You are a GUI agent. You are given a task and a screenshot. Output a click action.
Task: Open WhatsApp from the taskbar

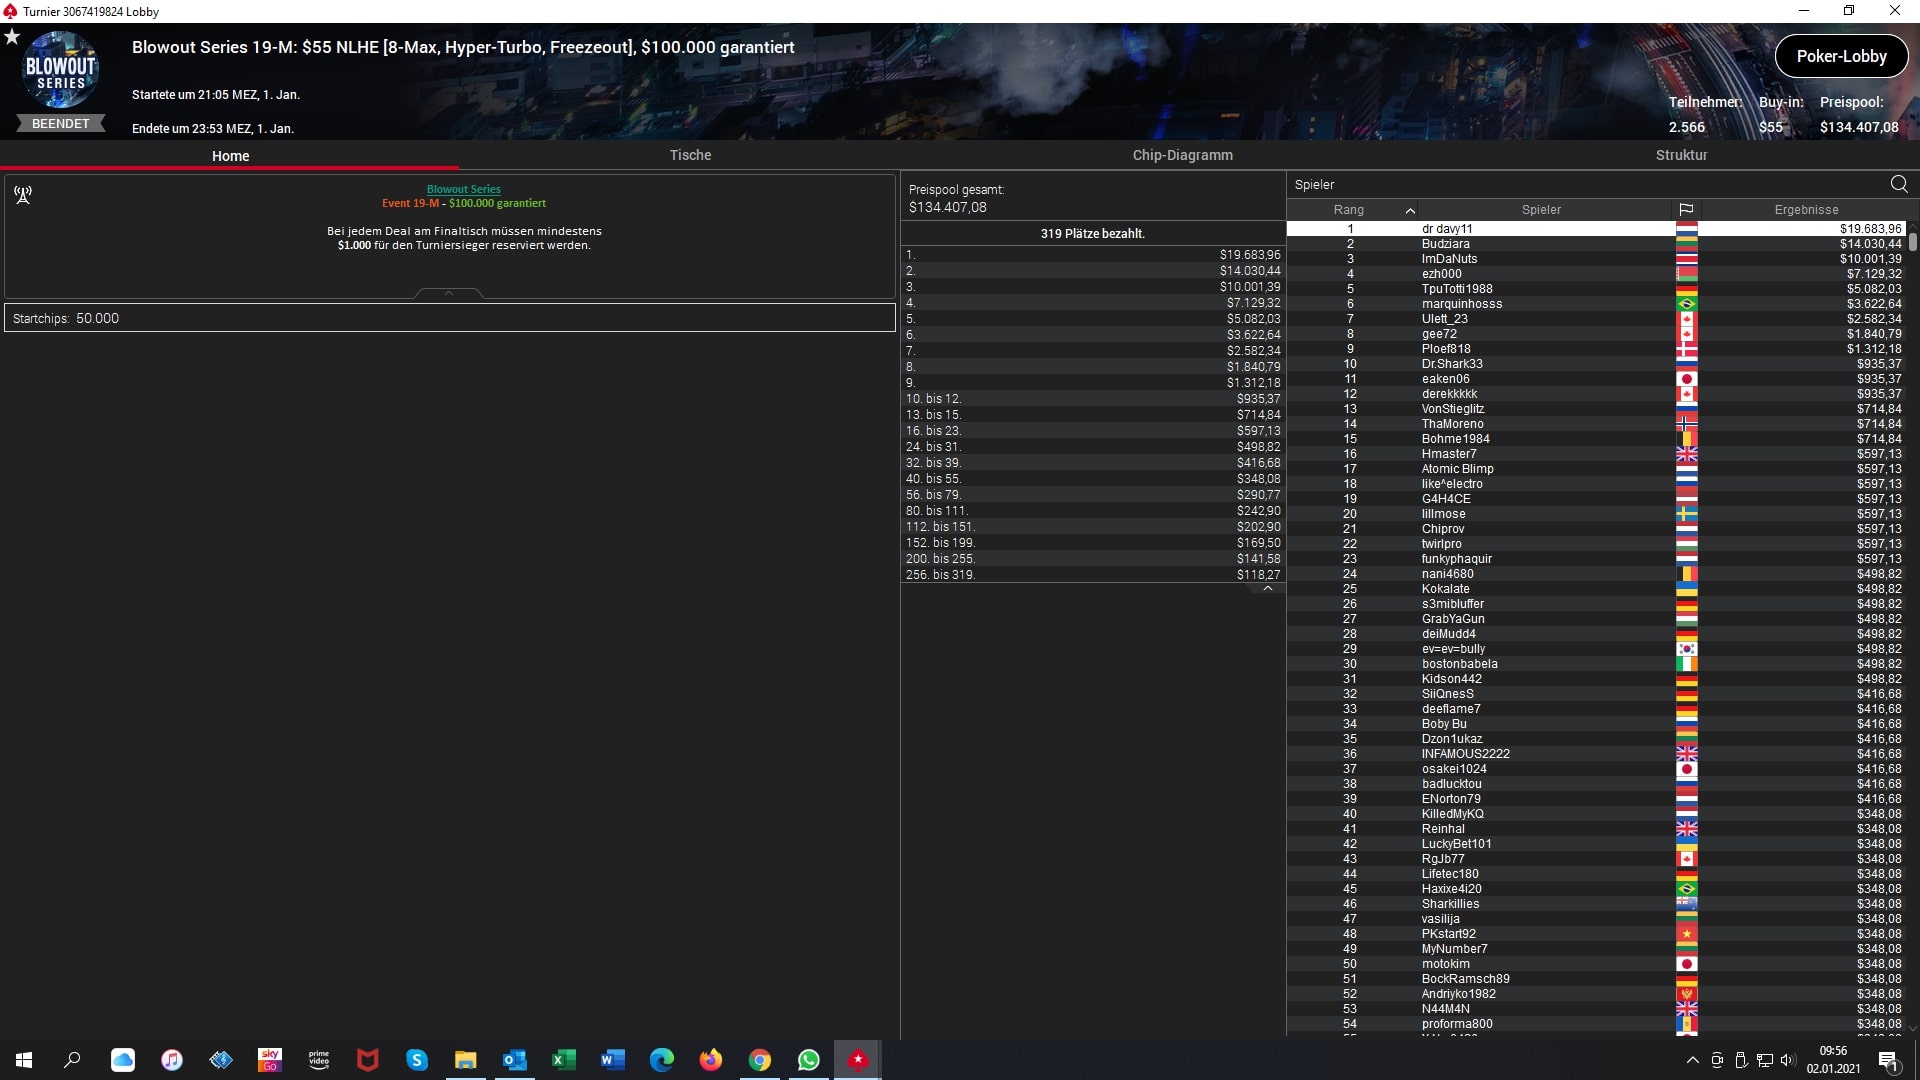(x=808, y=1060)
